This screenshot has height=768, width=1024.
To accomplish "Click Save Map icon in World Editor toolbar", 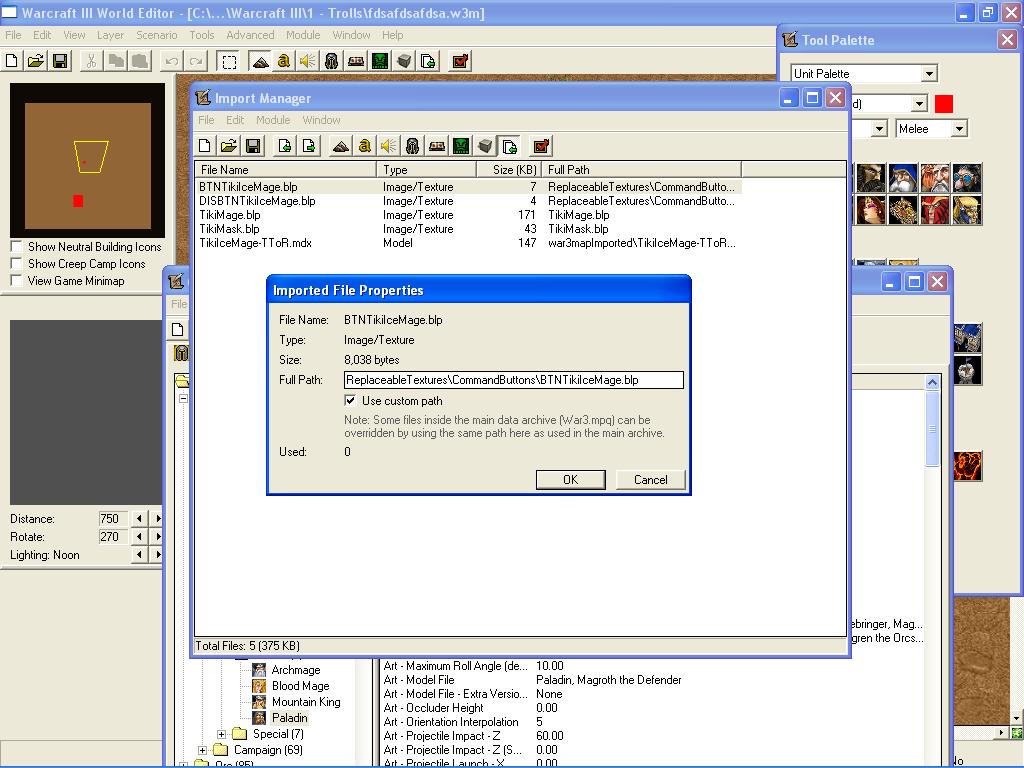I will (60, 61).
